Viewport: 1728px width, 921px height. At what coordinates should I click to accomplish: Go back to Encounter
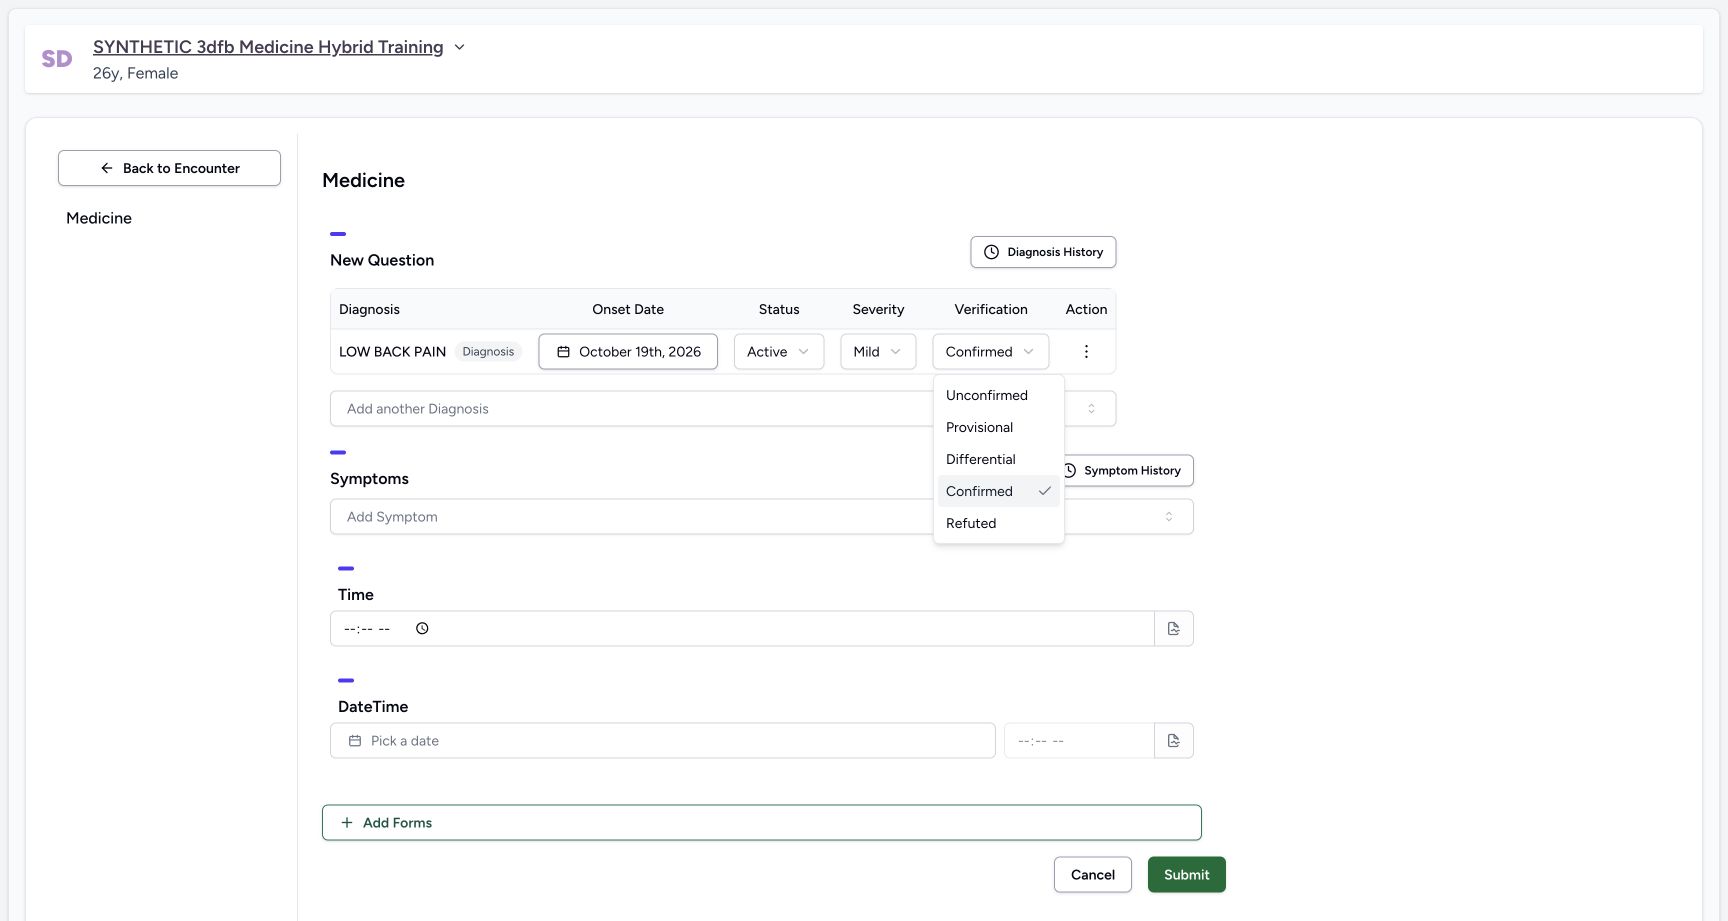tap(169, 168)
